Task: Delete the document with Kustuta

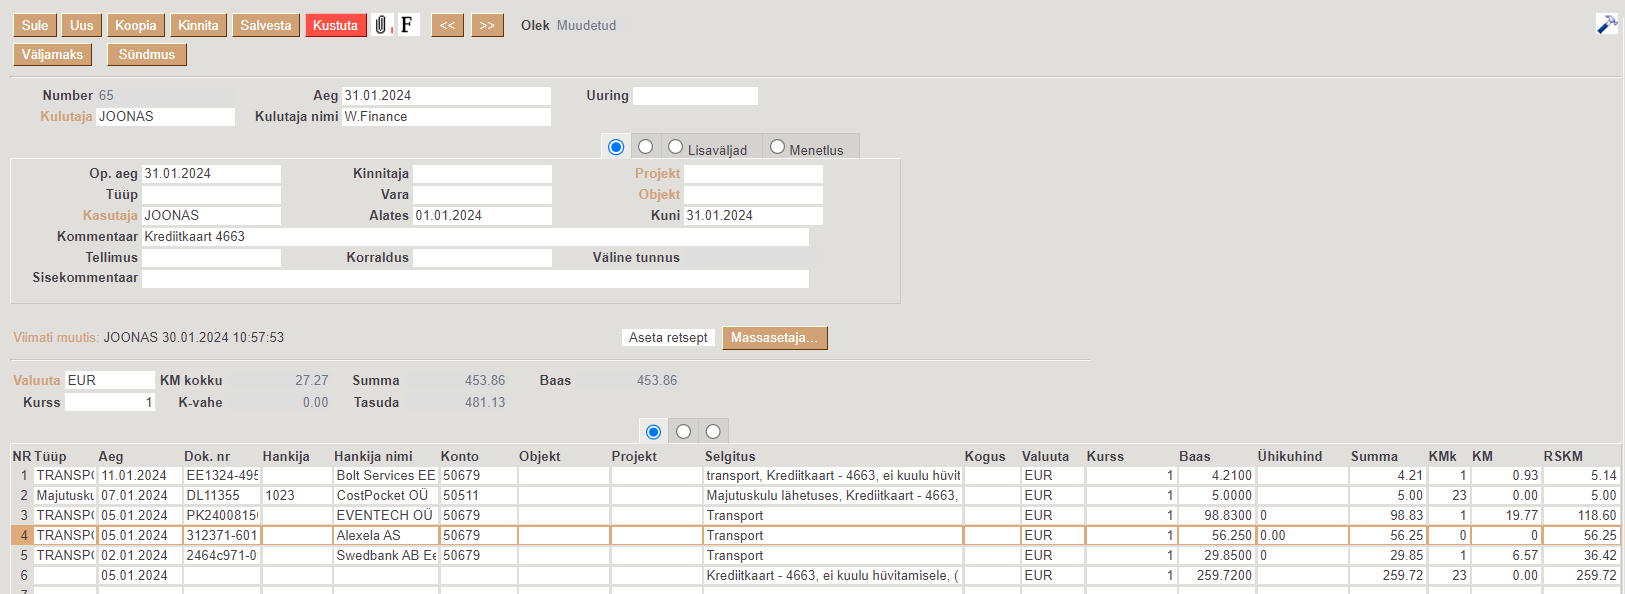Action: tap(335, 25)
